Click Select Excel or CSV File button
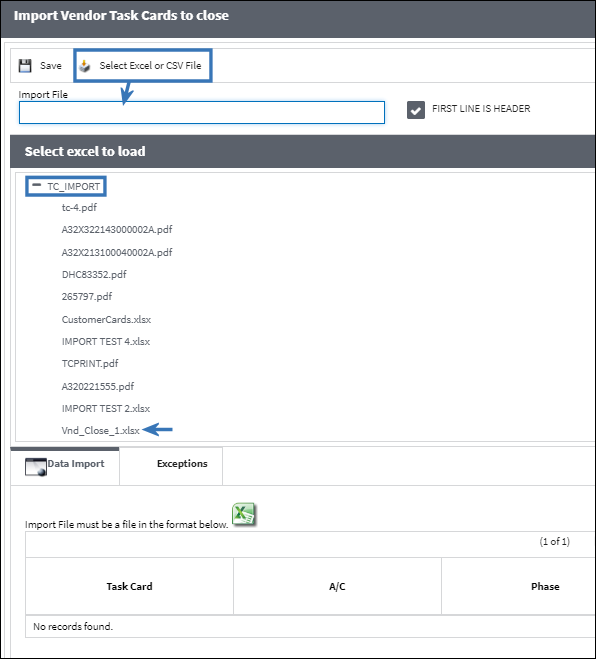Screen dimensions: 596x659 143,66
